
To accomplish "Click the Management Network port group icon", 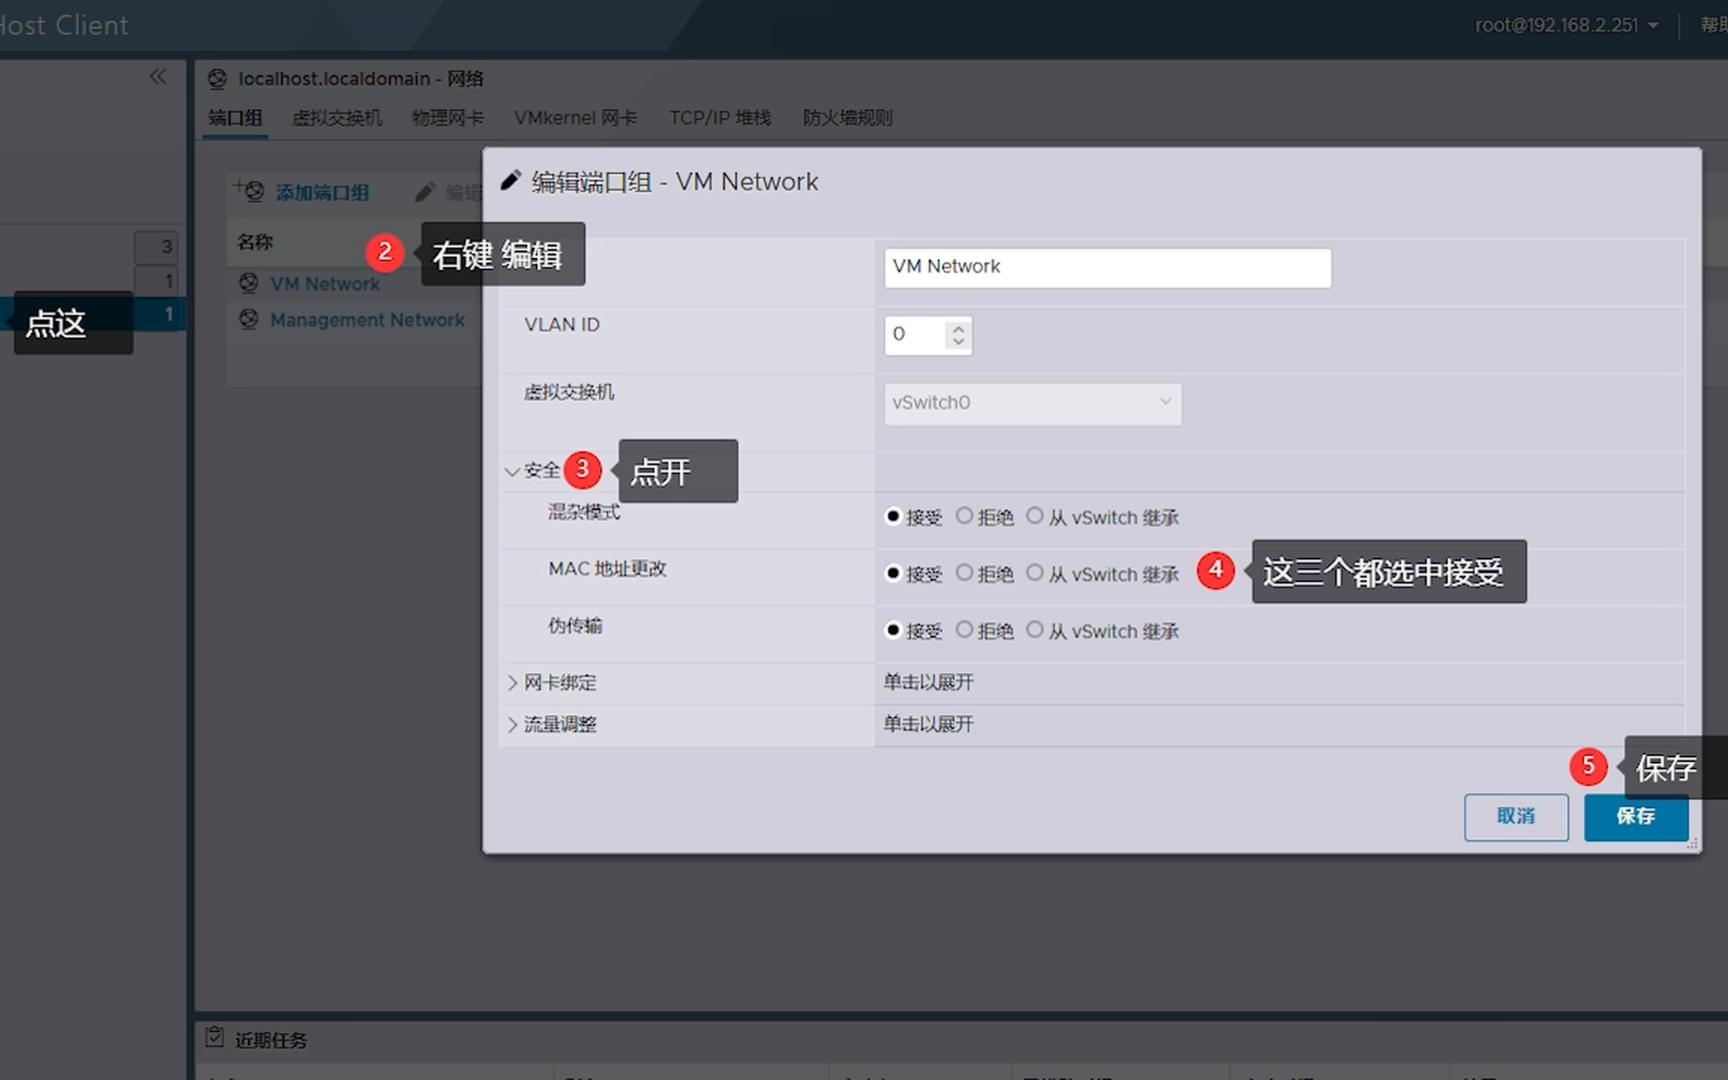I will (x=249, y=319).
